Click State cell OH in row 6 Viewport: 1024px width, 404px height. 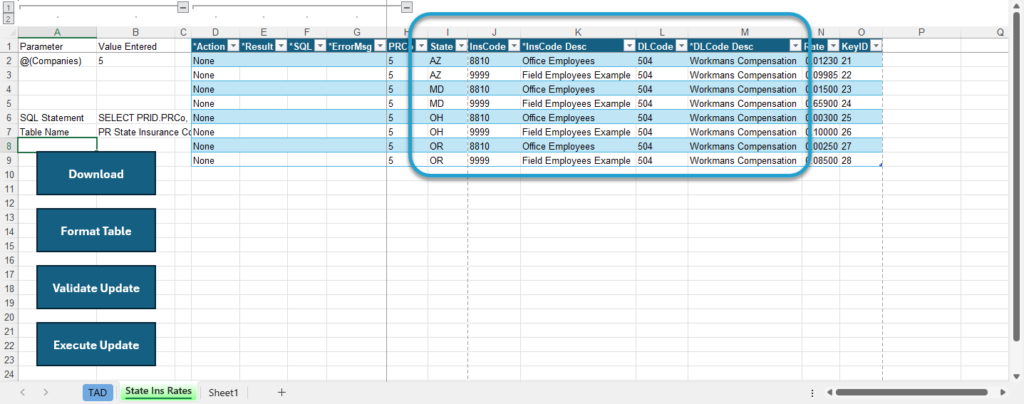point(447,117)
